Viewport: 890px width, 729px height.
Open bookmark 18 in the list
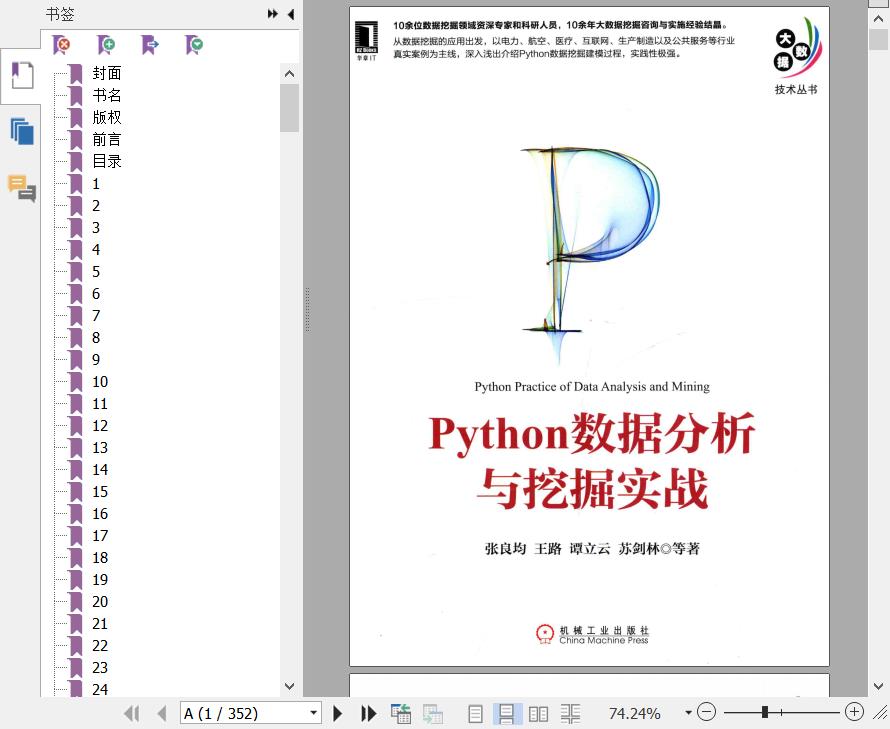click(100, 558)
